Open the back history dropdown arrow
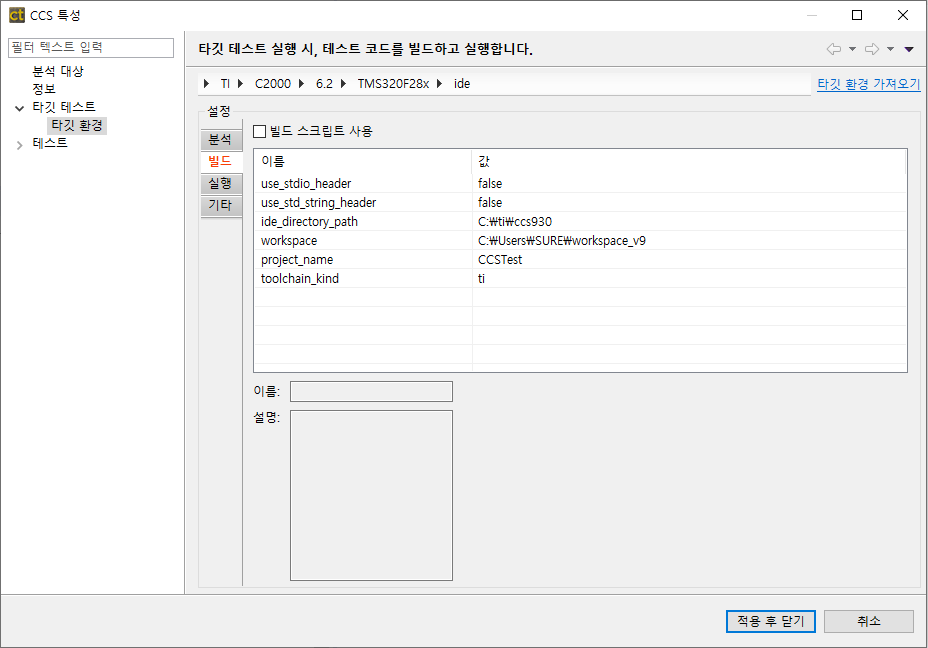928x648 pixels. (x=852, y=49)
